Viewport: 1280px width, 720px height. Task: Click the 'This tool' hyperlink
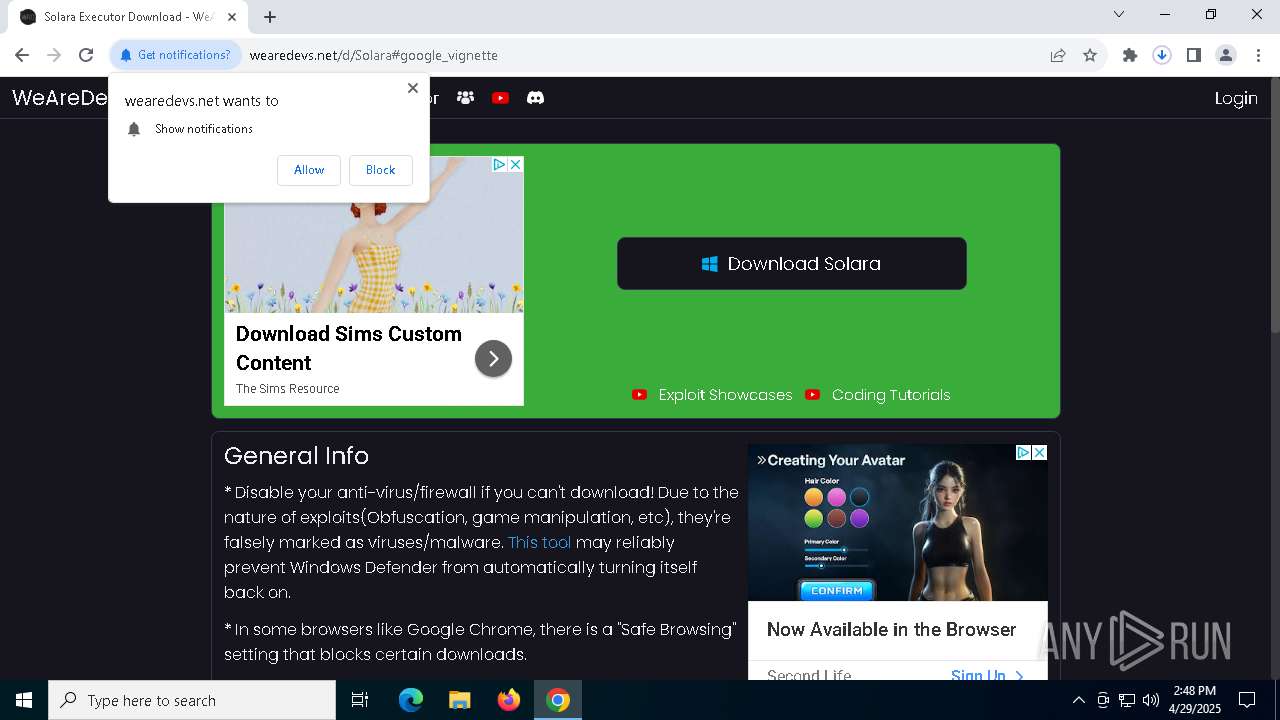coord(539,542)
